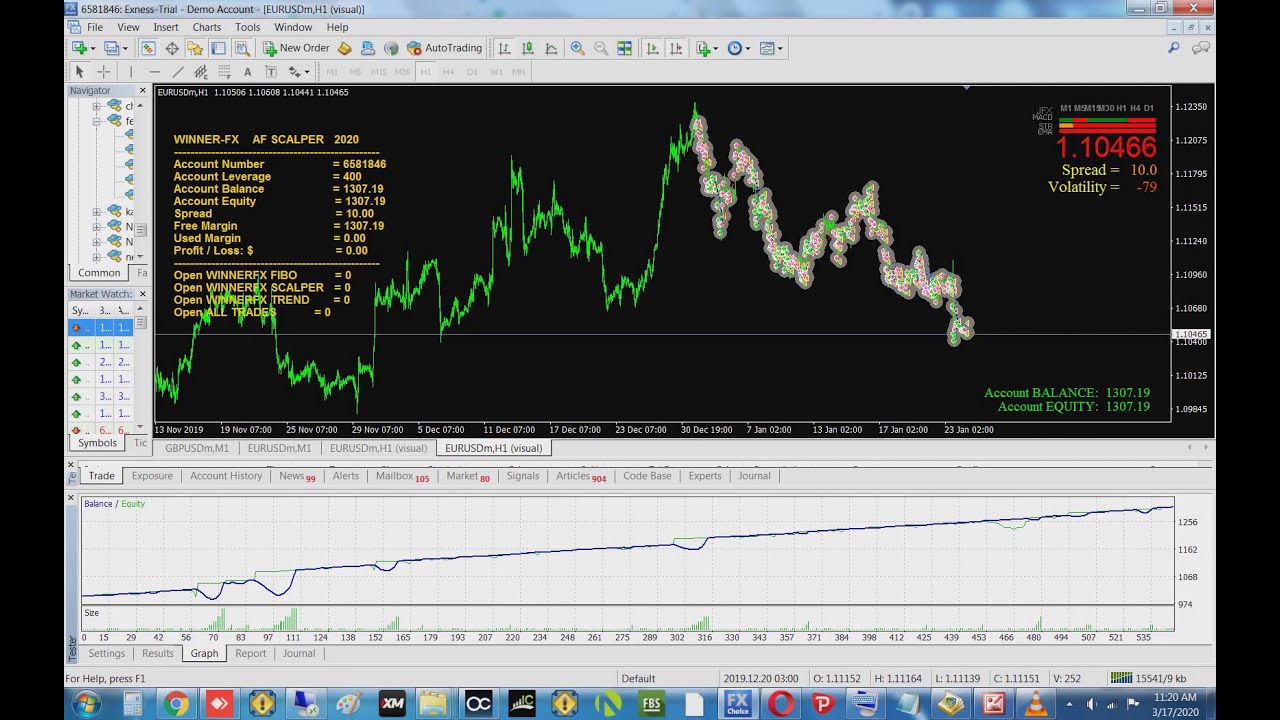1280x720 pixels.
Task: Select the Fibonacci retracement tool
Action: pyautogui.click(x=224, y=72)
